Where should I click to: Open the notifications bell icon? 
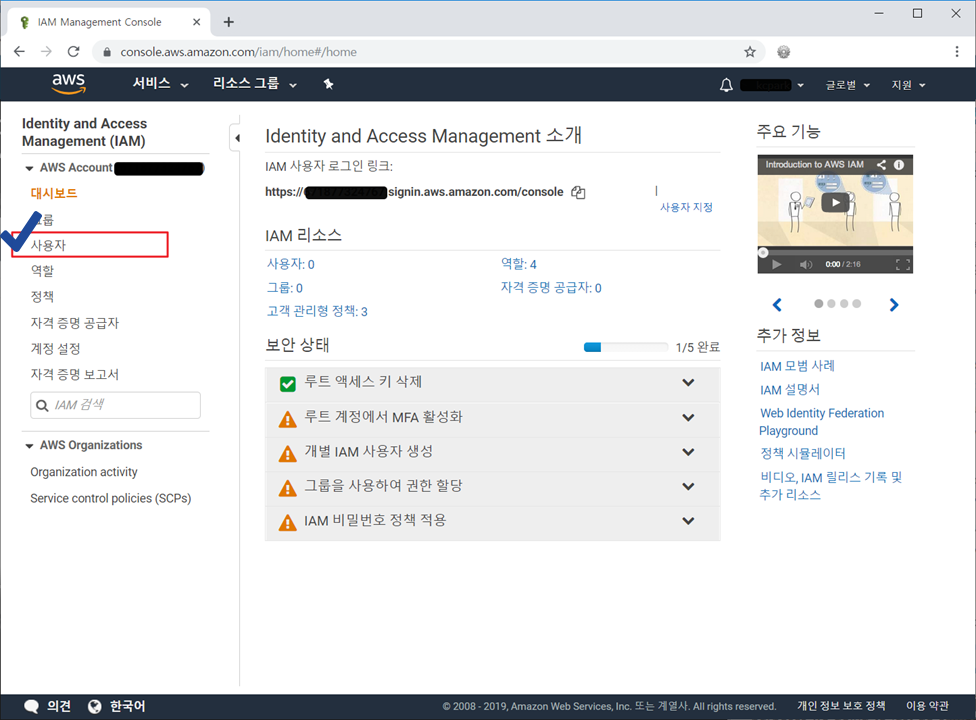tap(726, 85)
